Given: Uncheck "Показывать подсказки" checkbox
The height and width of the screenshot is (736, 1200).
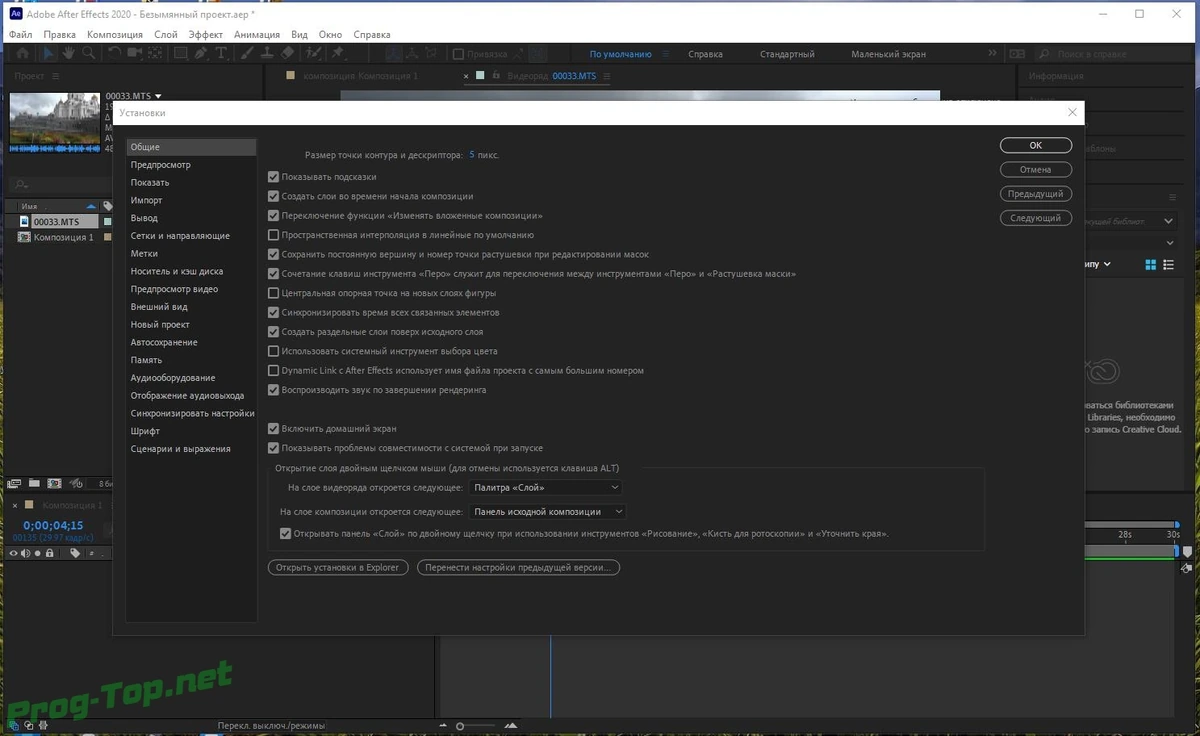Looking at the screenshot, I should (x=274, y=177).
